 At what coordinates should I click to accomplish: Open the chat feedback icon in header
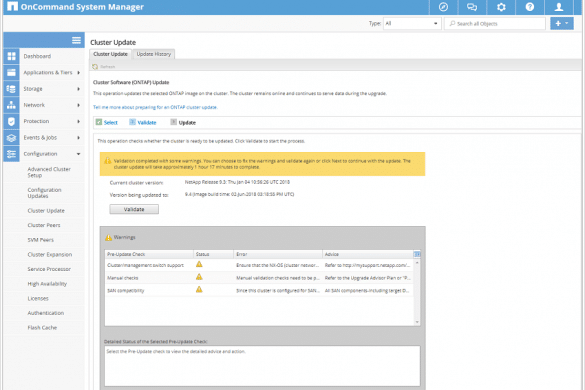click(472, 7)
